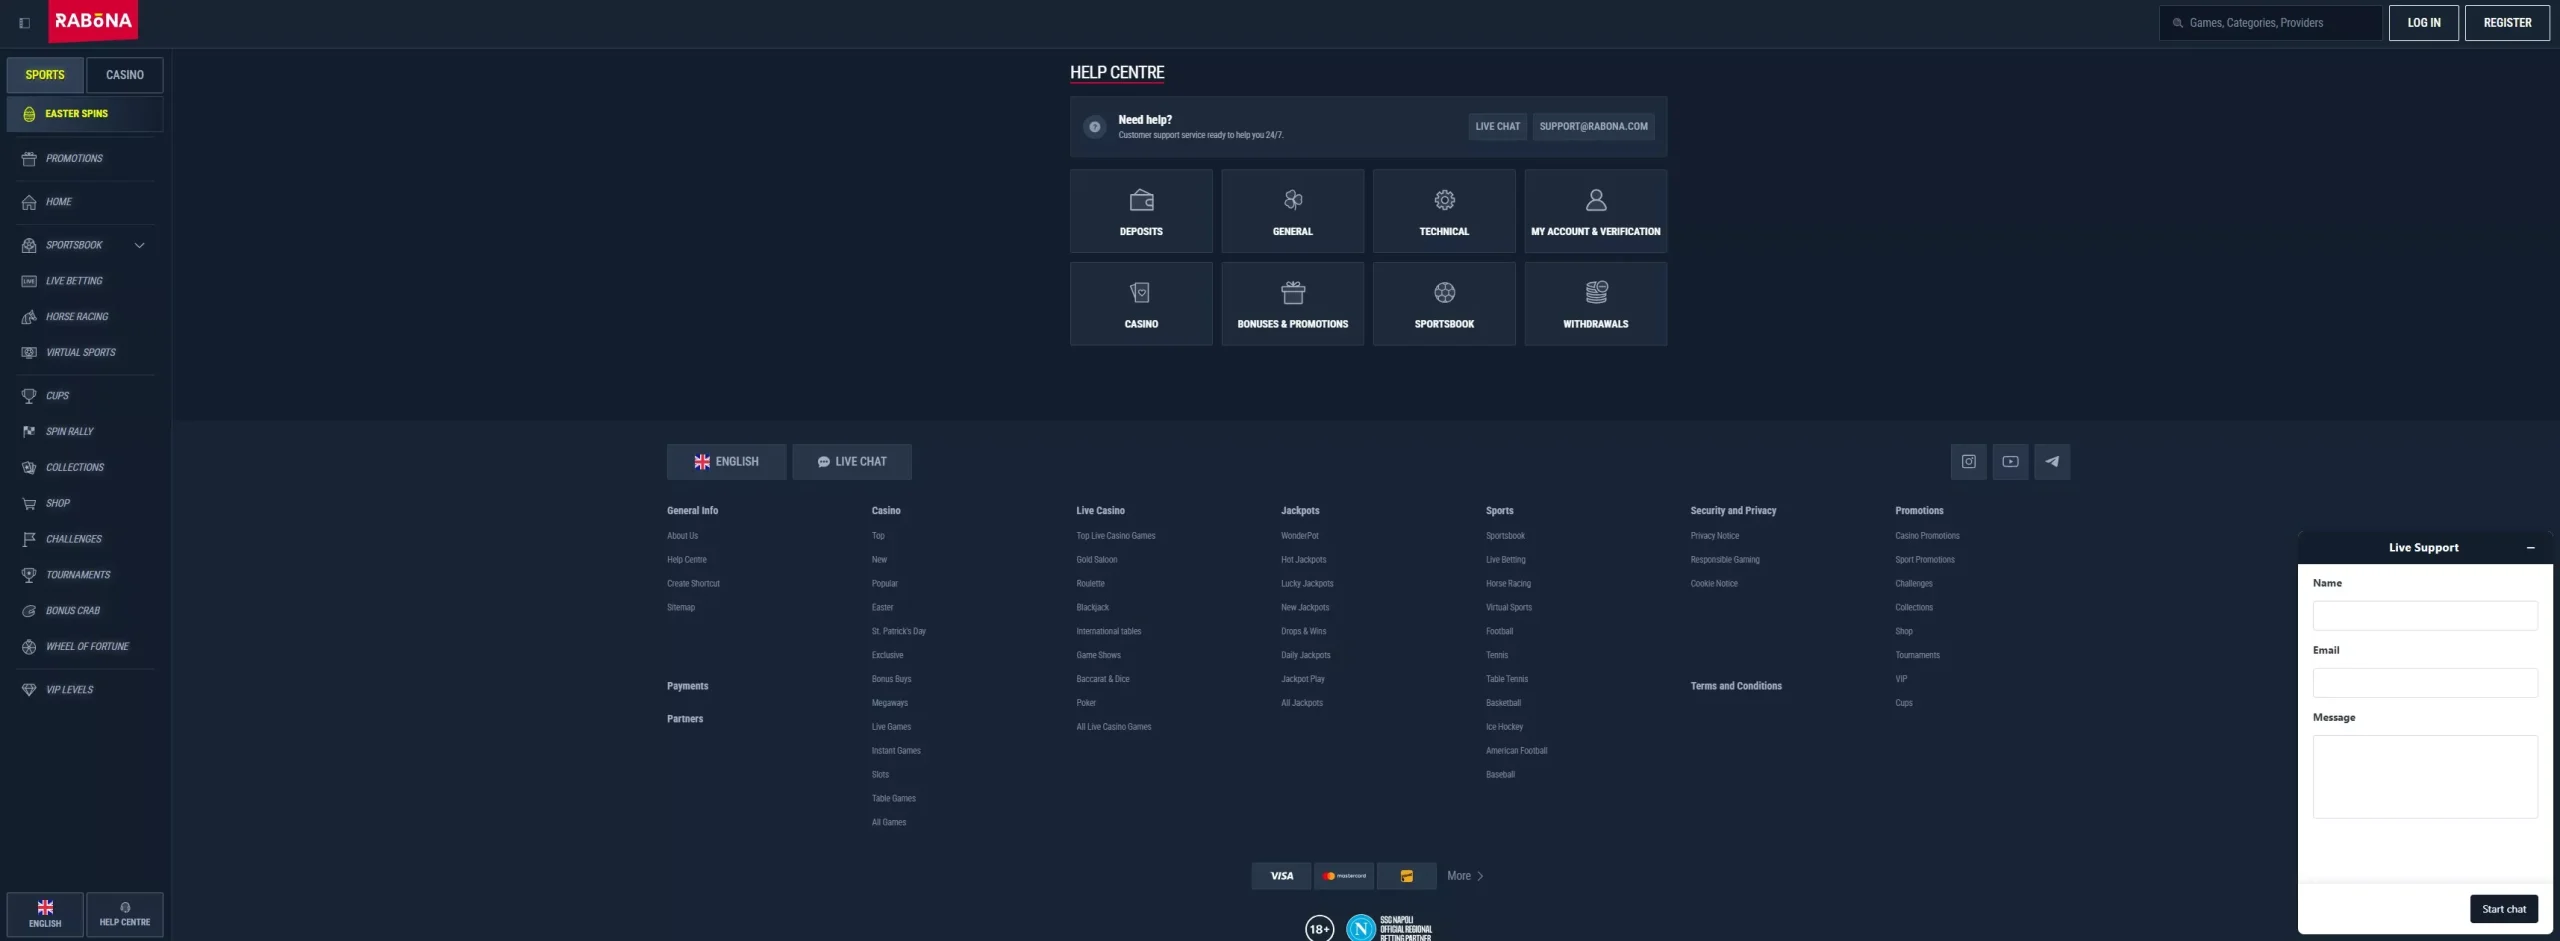Open the Payments footer heading link
Screen dimensions: 2560x941
click(x=687, y=686)
